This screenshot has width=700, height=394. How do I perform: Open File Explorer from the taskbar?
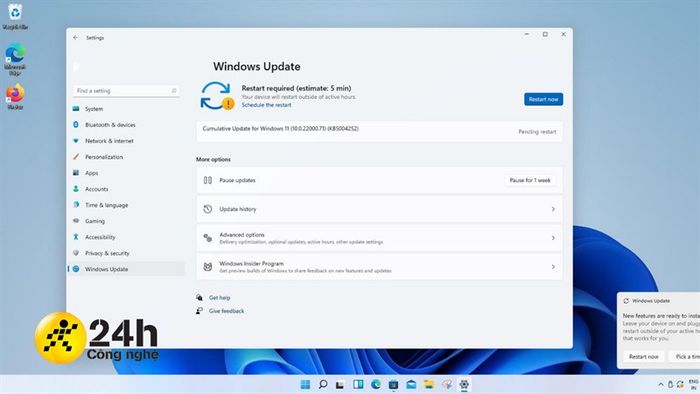click(x=429, y=384)
